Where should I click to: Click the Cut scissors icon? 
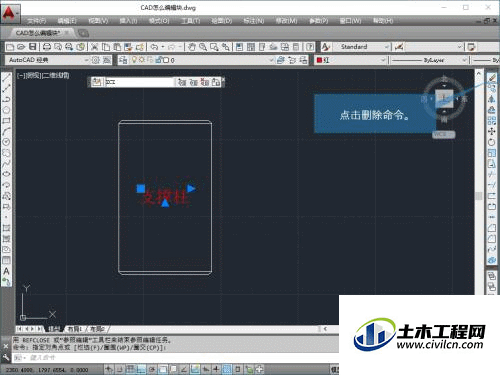pyautogui.click(x=95, y=47)
